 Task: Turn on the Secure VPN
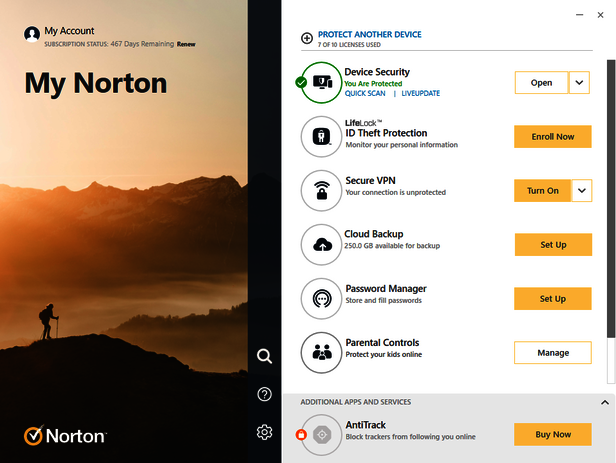coord(543,190)
